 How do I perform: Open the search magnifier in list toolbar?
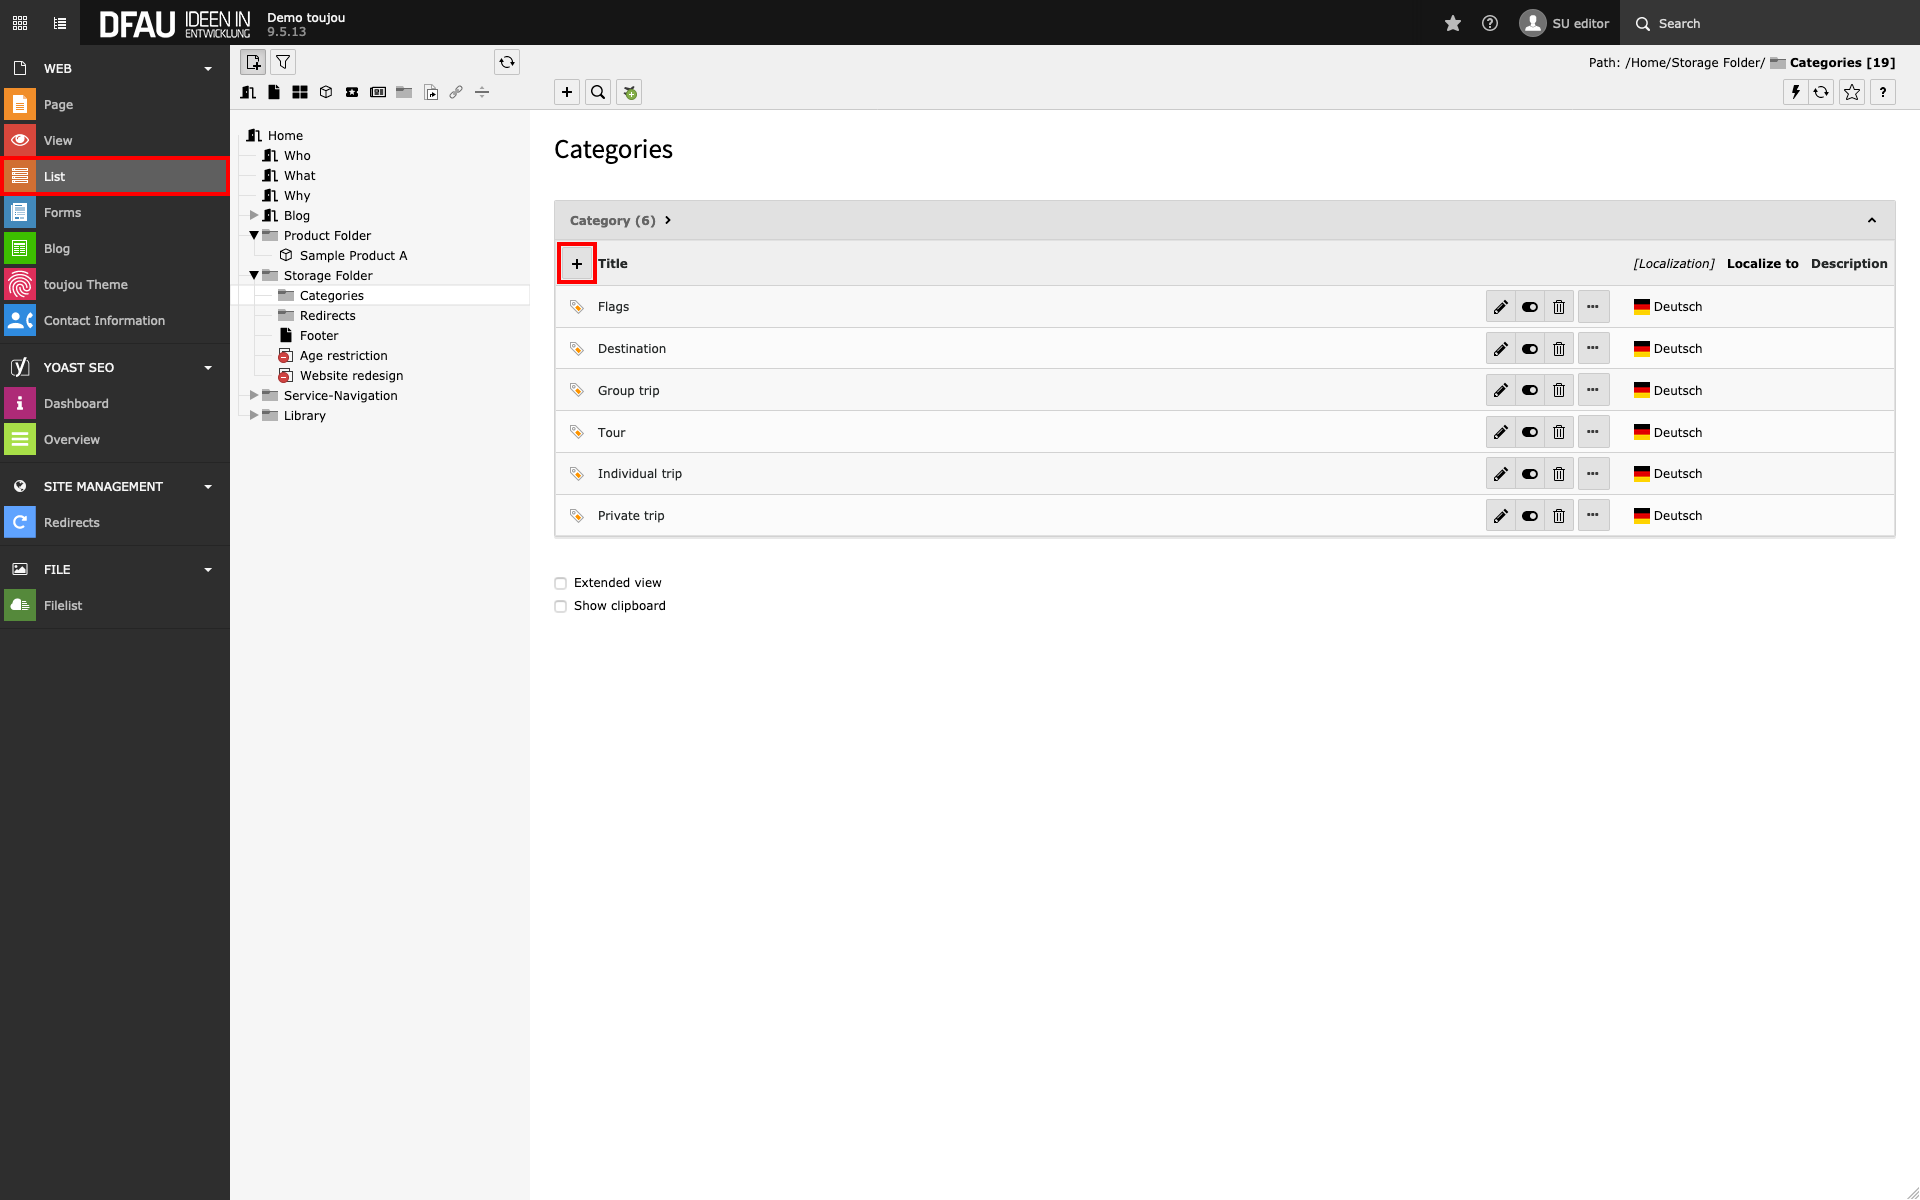coord(598,92)
